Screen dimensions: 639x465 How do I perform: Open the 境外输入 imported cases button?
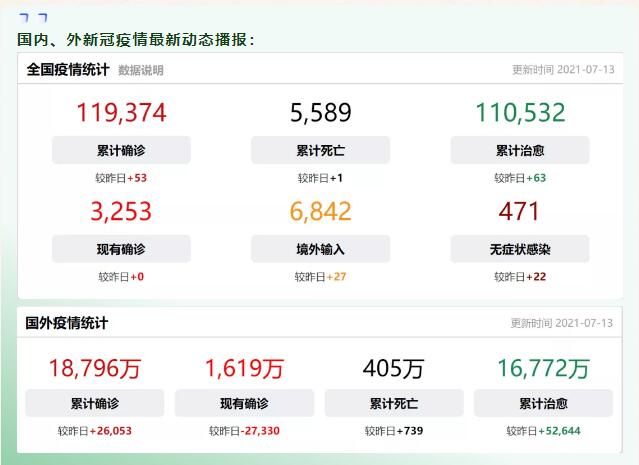pyautogui.click(x=320, y=249)
